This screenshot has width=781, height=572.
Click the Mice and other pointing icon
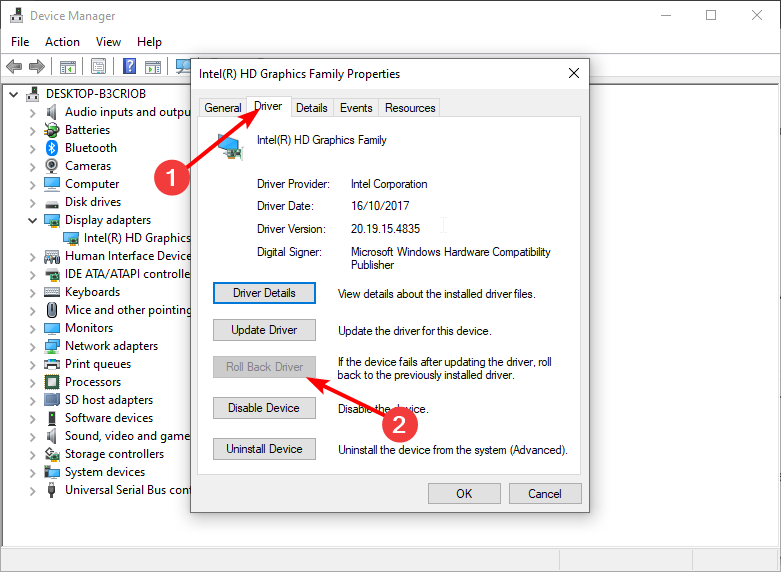point(52,310)
